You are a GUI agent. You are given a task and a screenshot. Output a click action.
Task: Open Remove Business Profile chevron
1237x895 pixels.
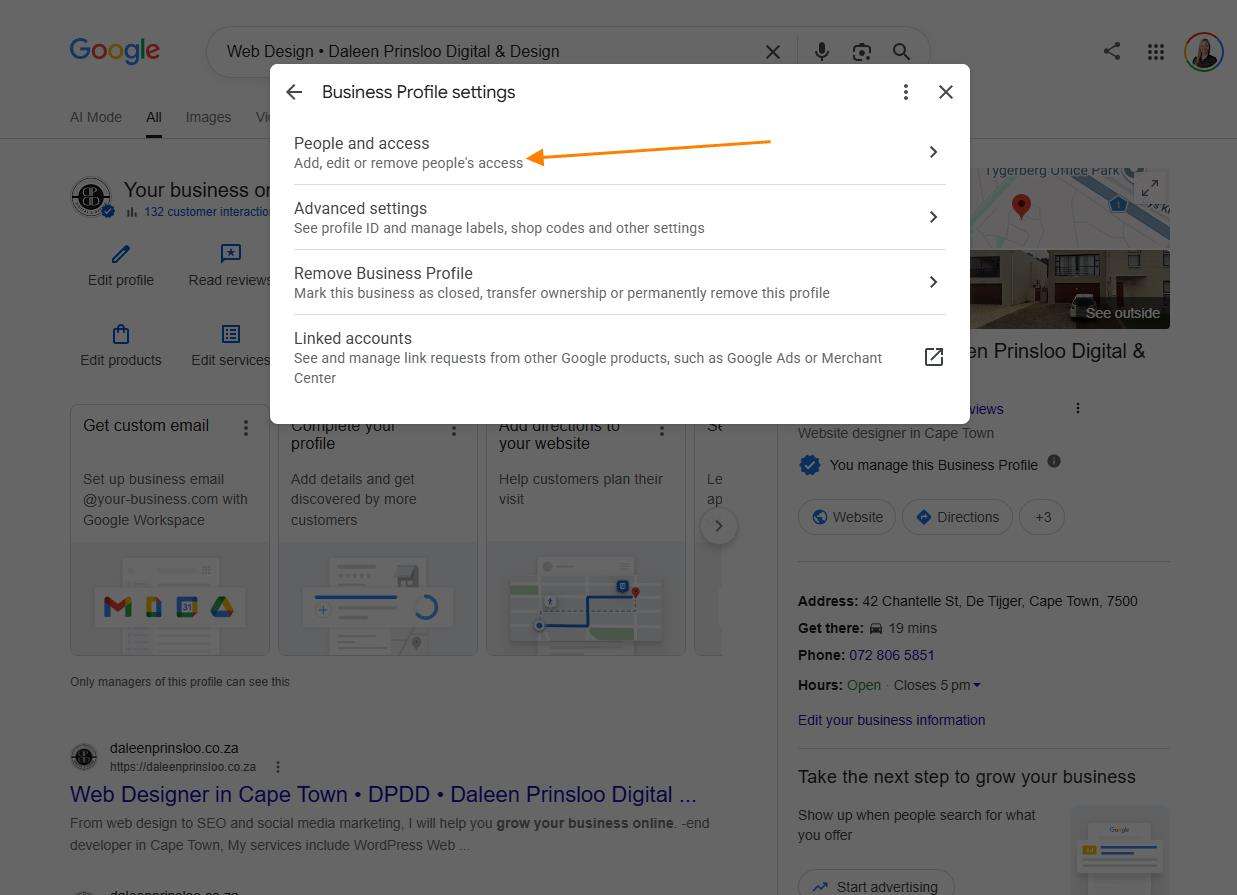pos(933,282)
